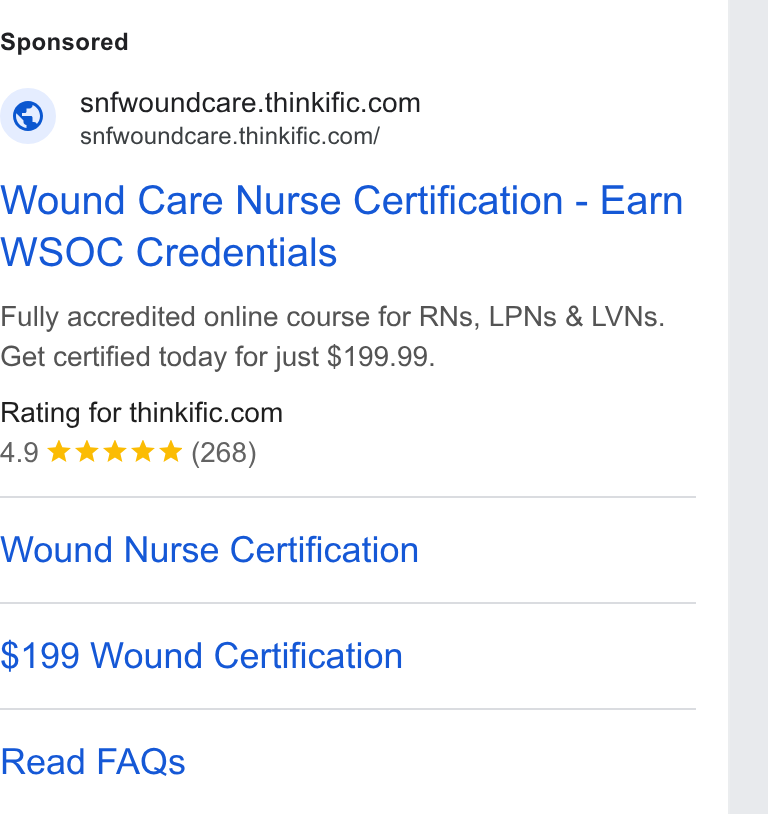Click the first gold rating star
Image resolution: width=768 pixels, height=814 pixels.
pos(59,452)
